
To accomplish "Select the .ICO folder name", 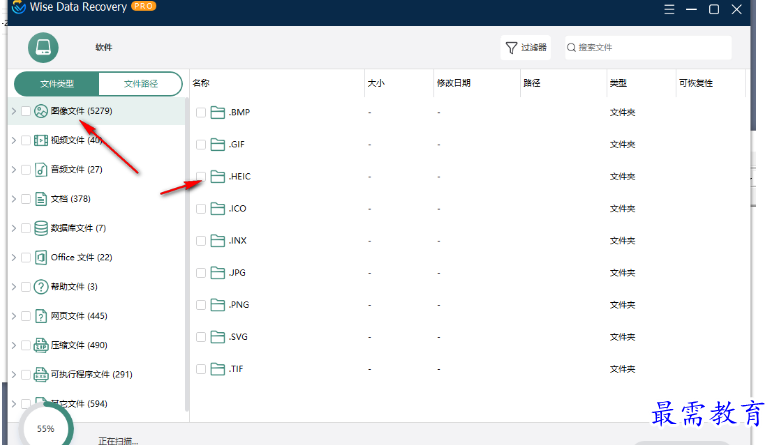I will coord(238,208).
